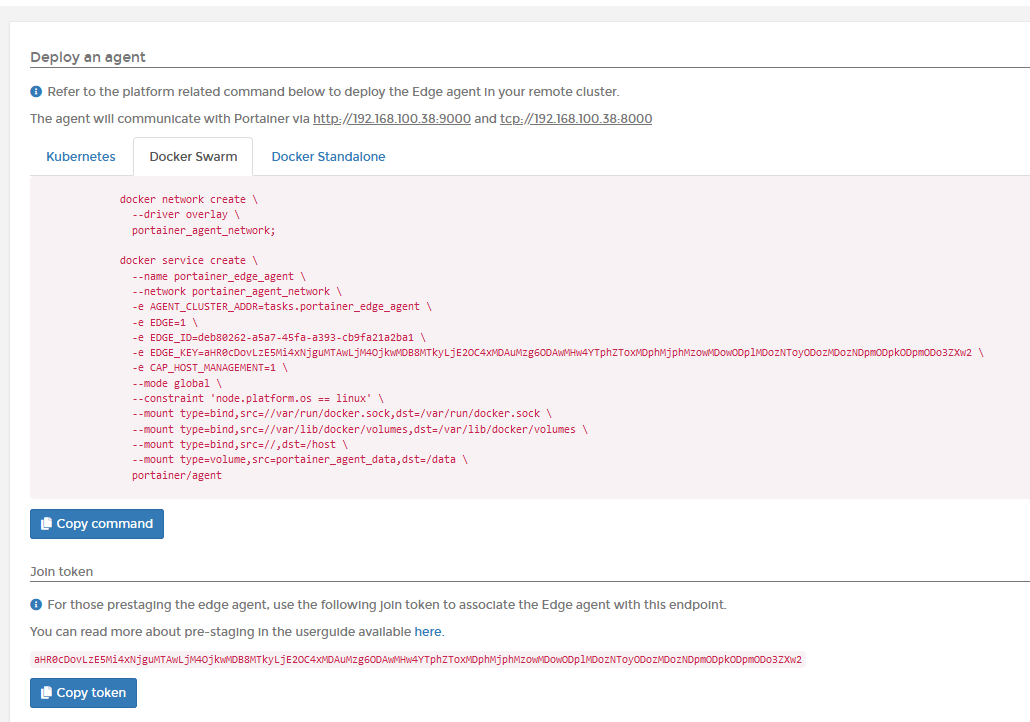Image resolution: width=1030 pixels, height=722 pixels.
Task: Click the '--constraint node.platform.os' line
Action: 258,398
